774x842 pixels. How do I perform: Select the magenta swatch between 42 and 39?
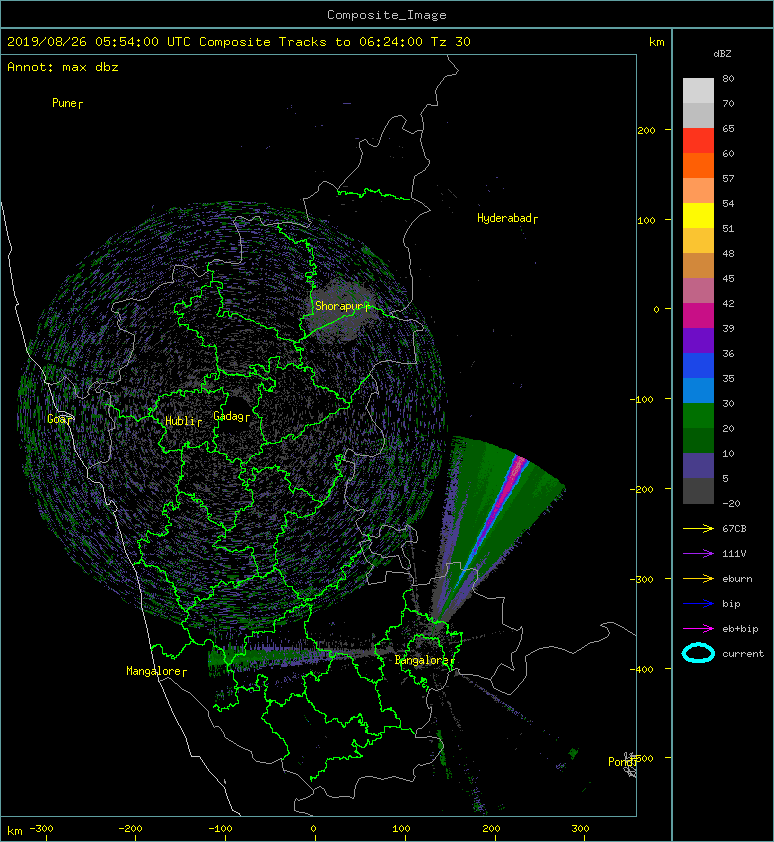[x=698, y=315]
